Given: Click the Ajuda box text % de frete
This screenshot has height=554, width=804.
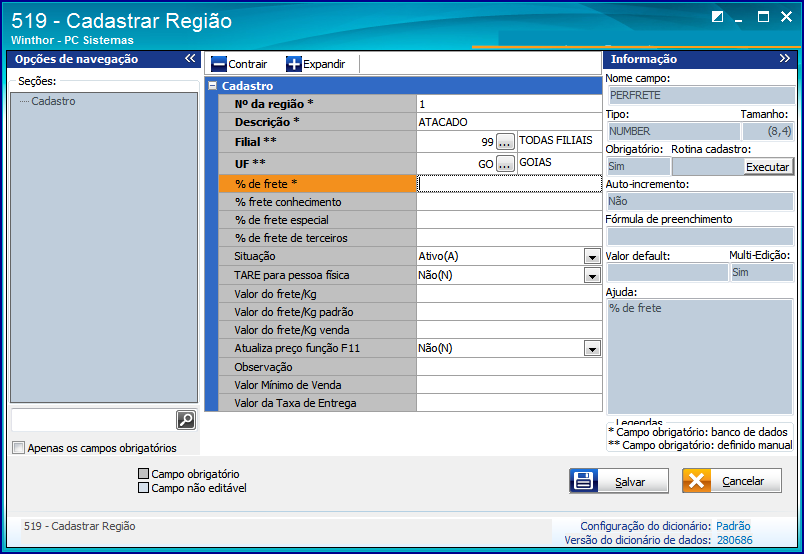Looking at the screenshot, I should pos(635,308).
